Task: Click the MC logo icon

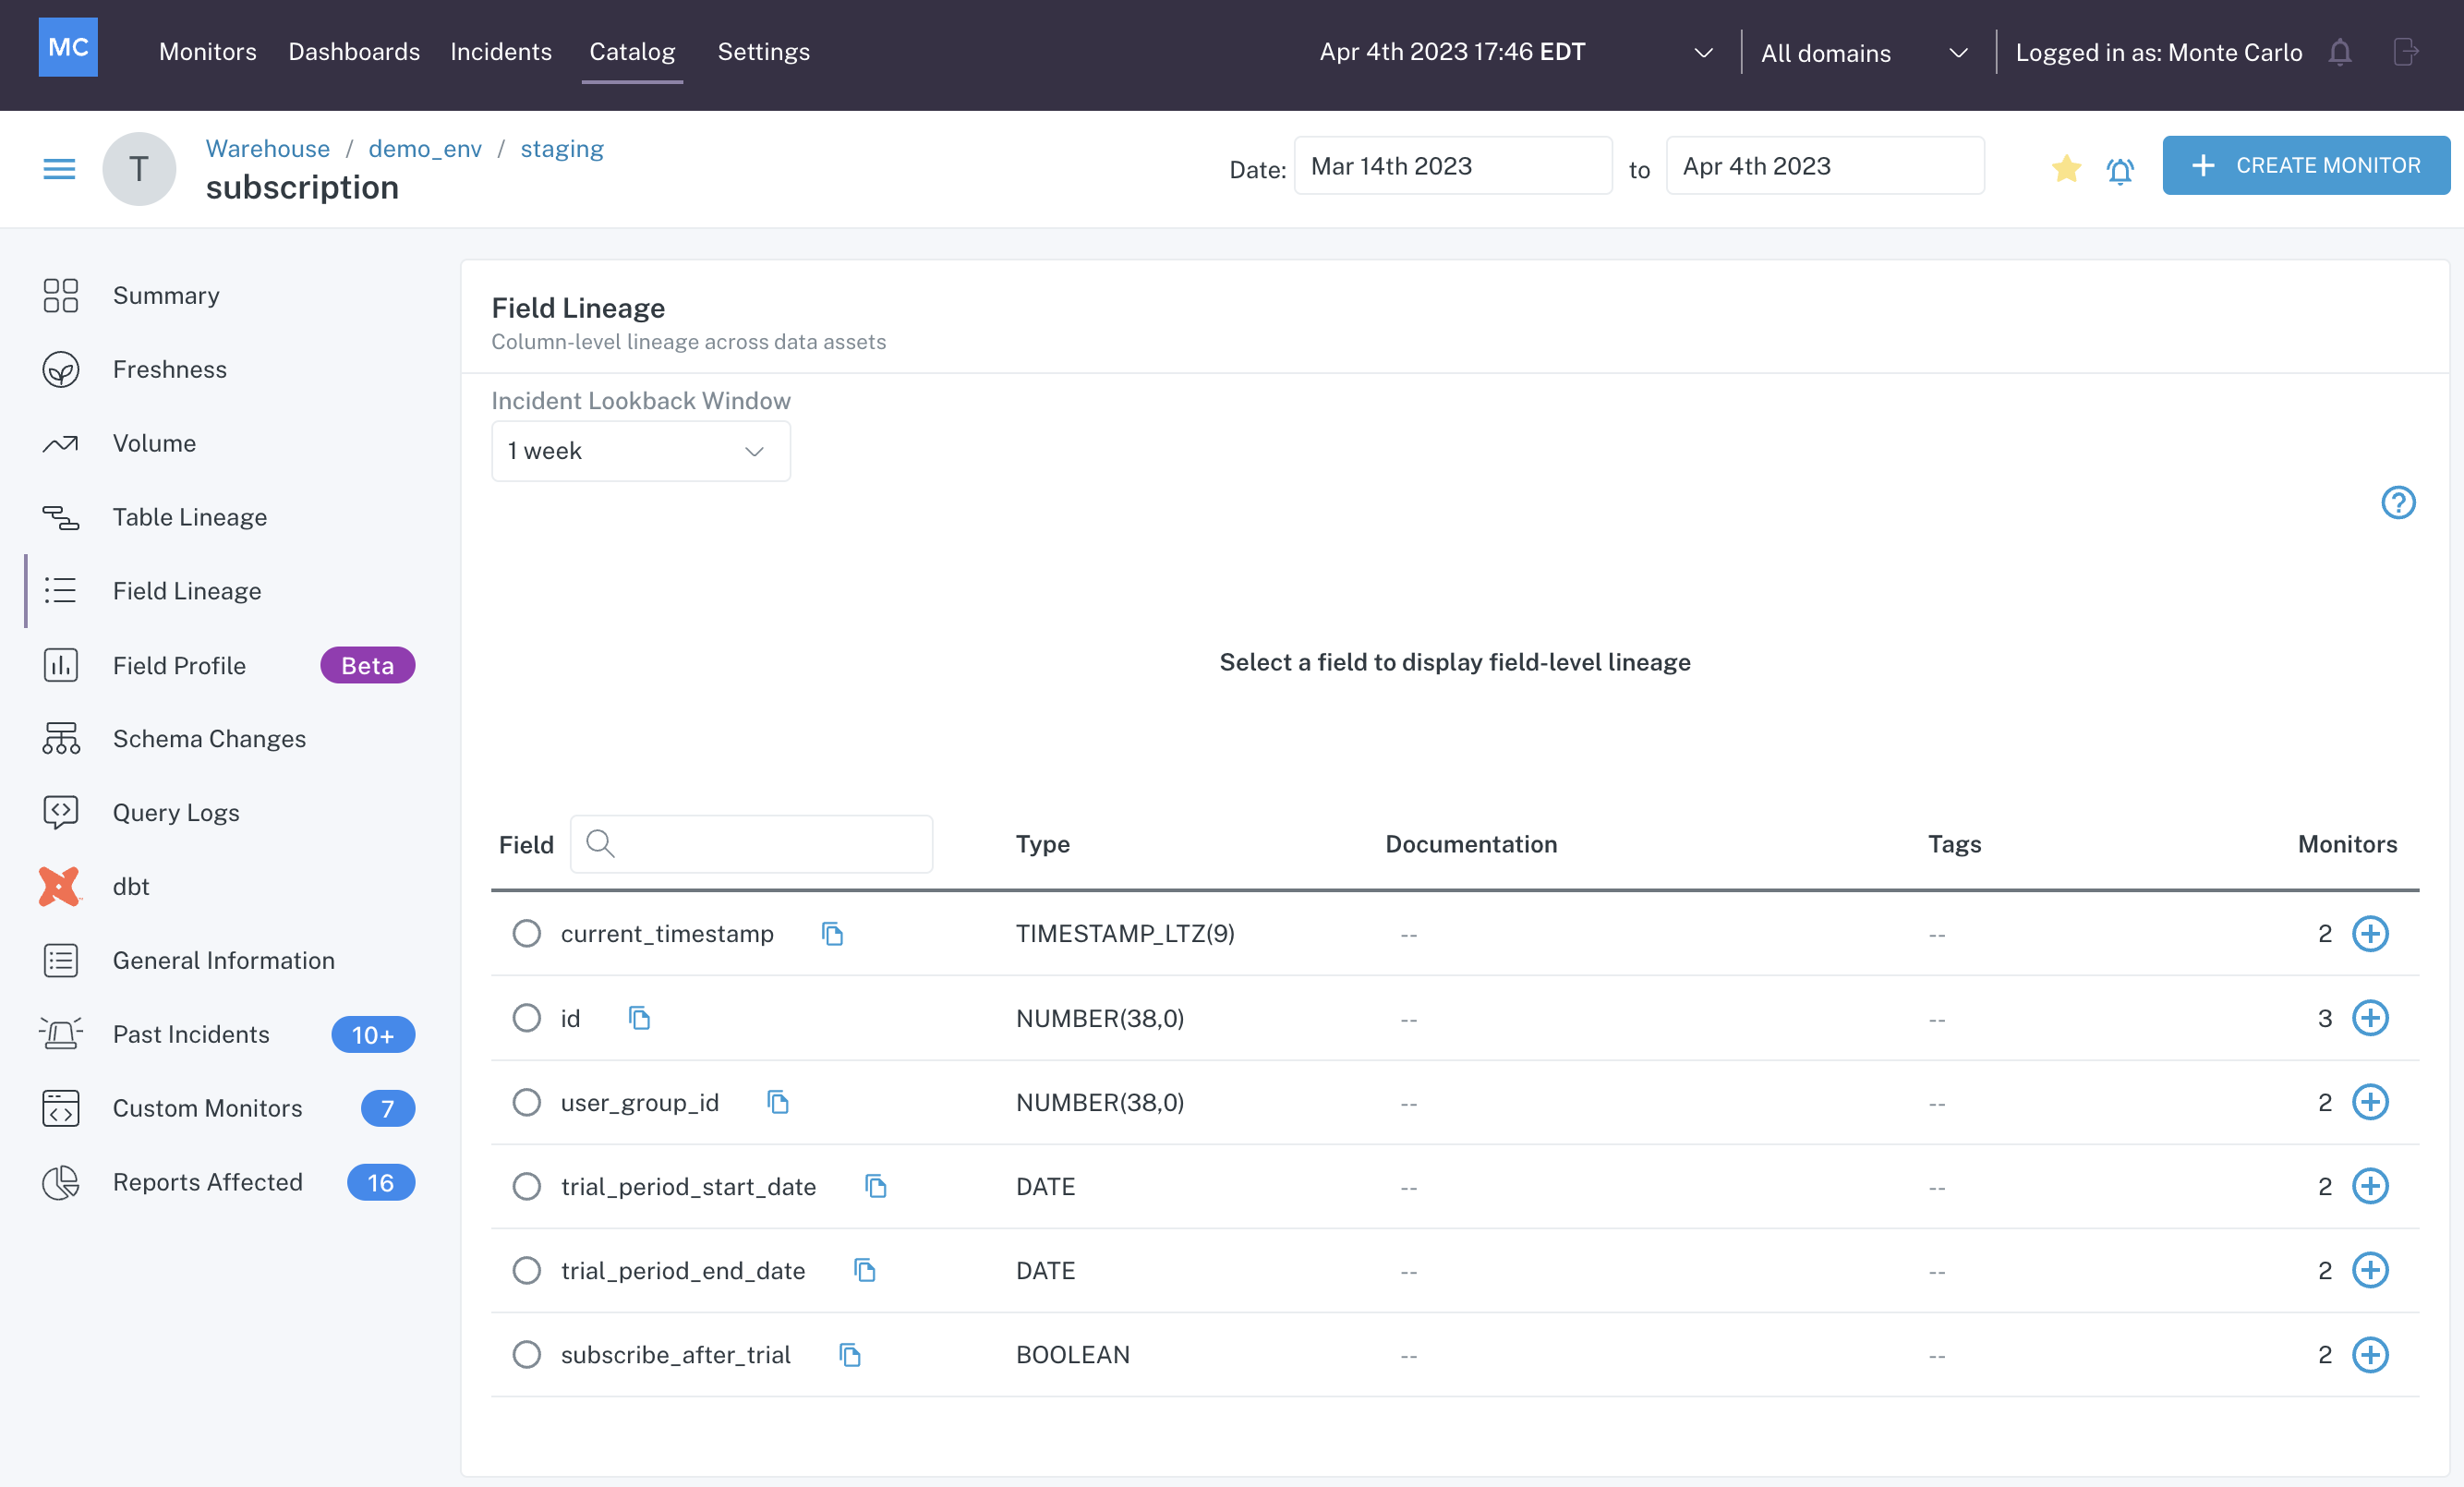Action: [68, 47]
